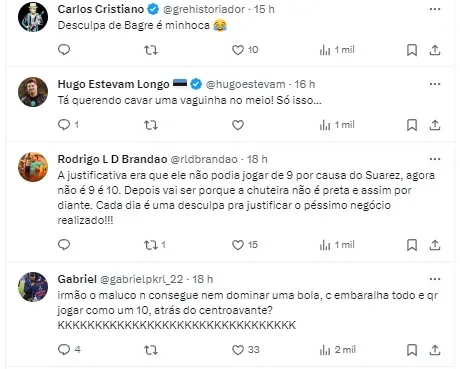
Task: Open the @grehistoriador profile handle
Action: 204,9
